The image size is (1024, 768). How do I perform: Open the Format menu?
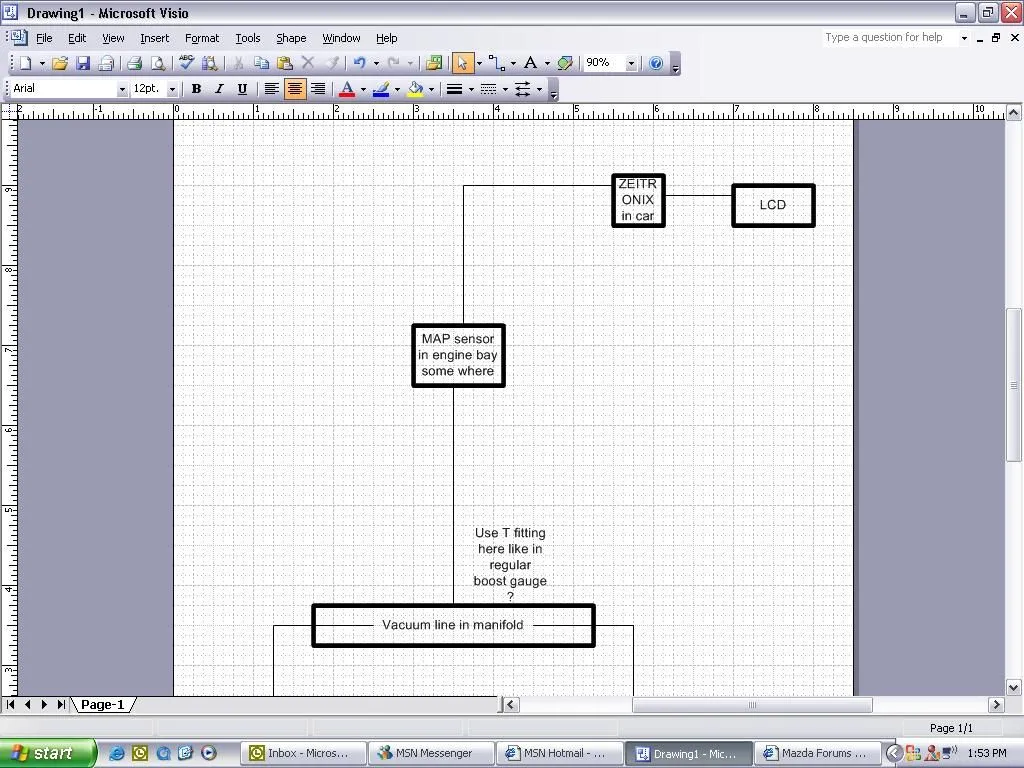click(x=202, y=38)
